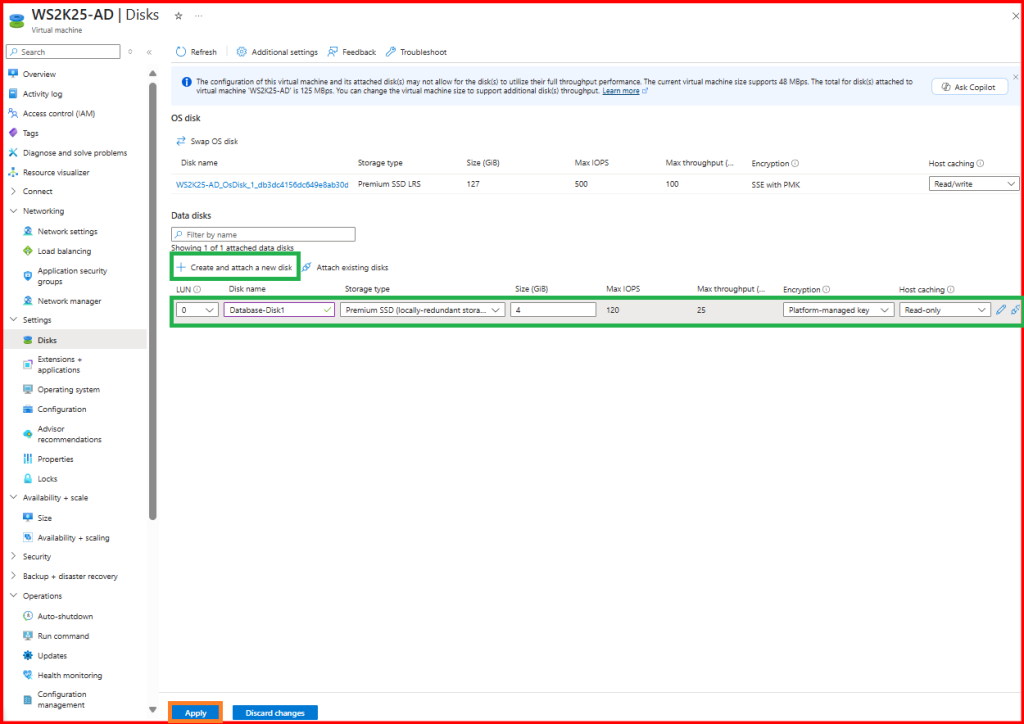Image resolution: width=1024 pixels, height=724 pixels.
Task: Select Access control (IAM) menu item
Action: point(59,113)
